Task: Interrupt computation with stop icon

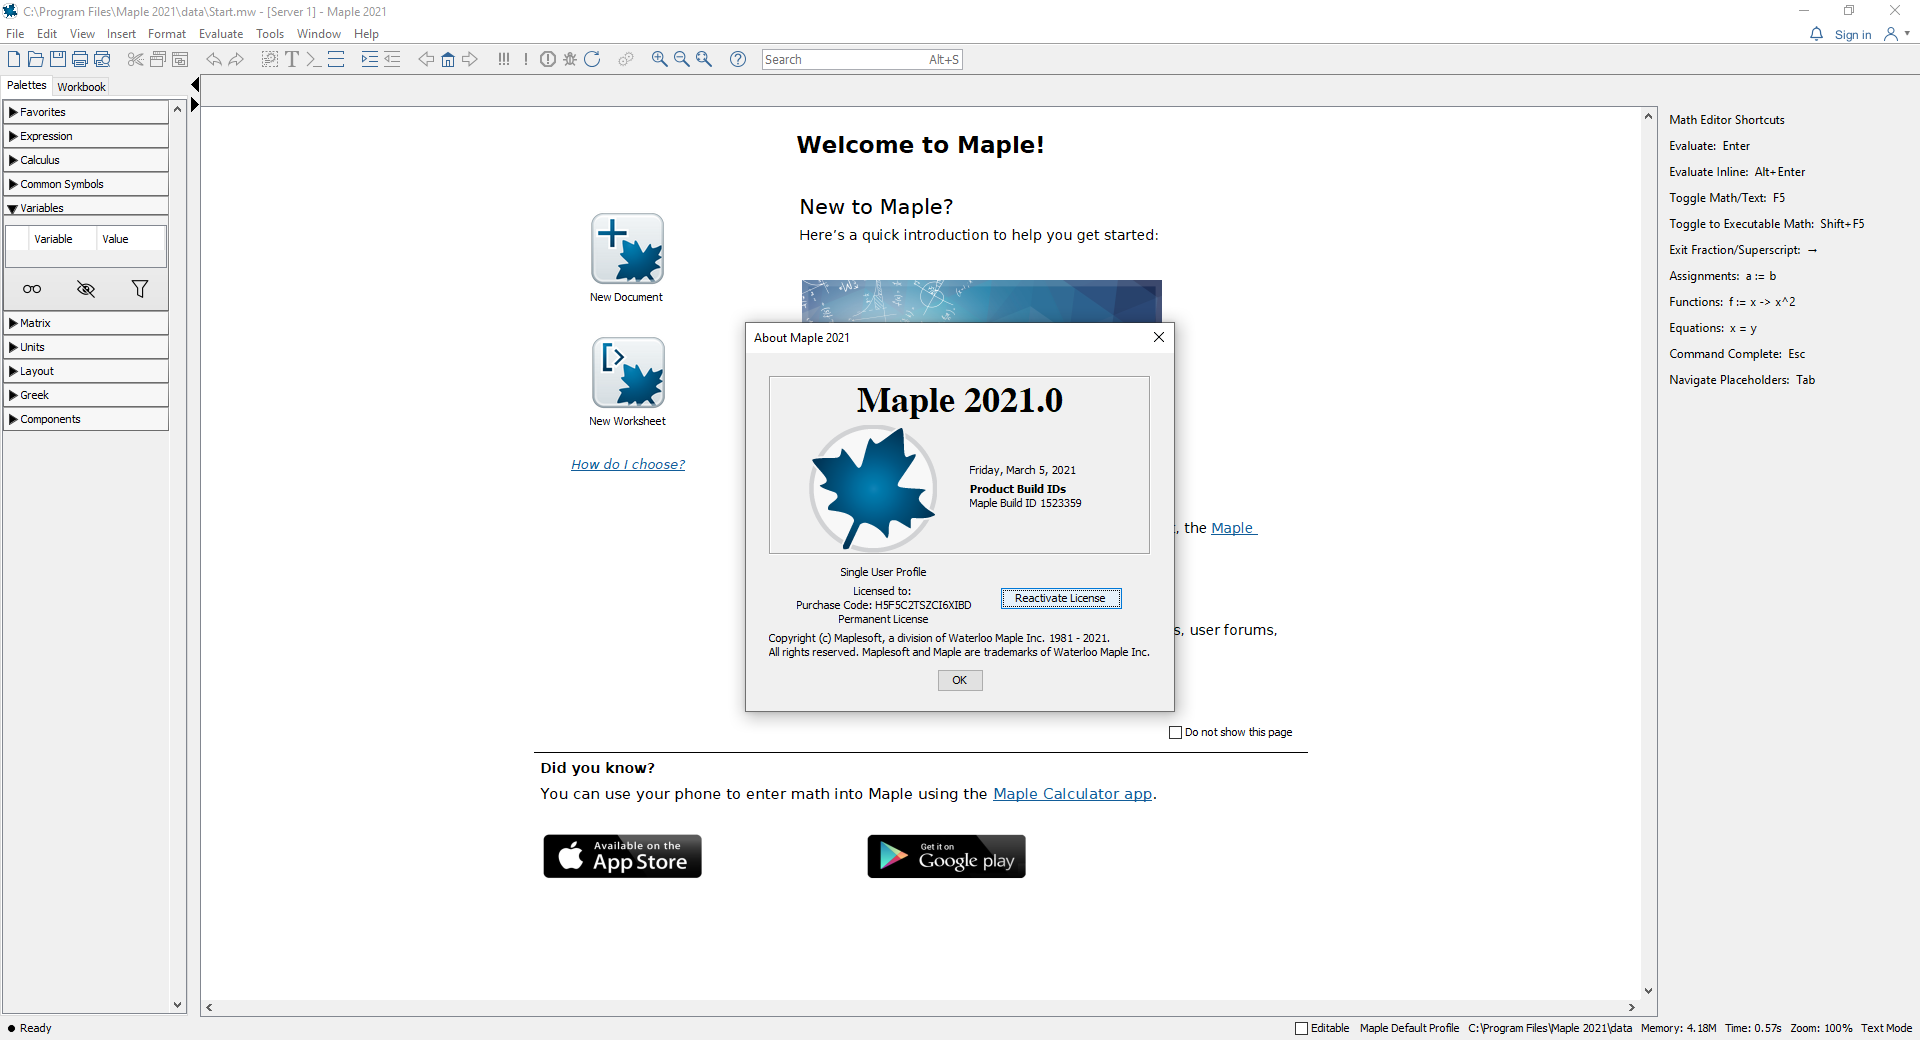Action: (548, 59)
